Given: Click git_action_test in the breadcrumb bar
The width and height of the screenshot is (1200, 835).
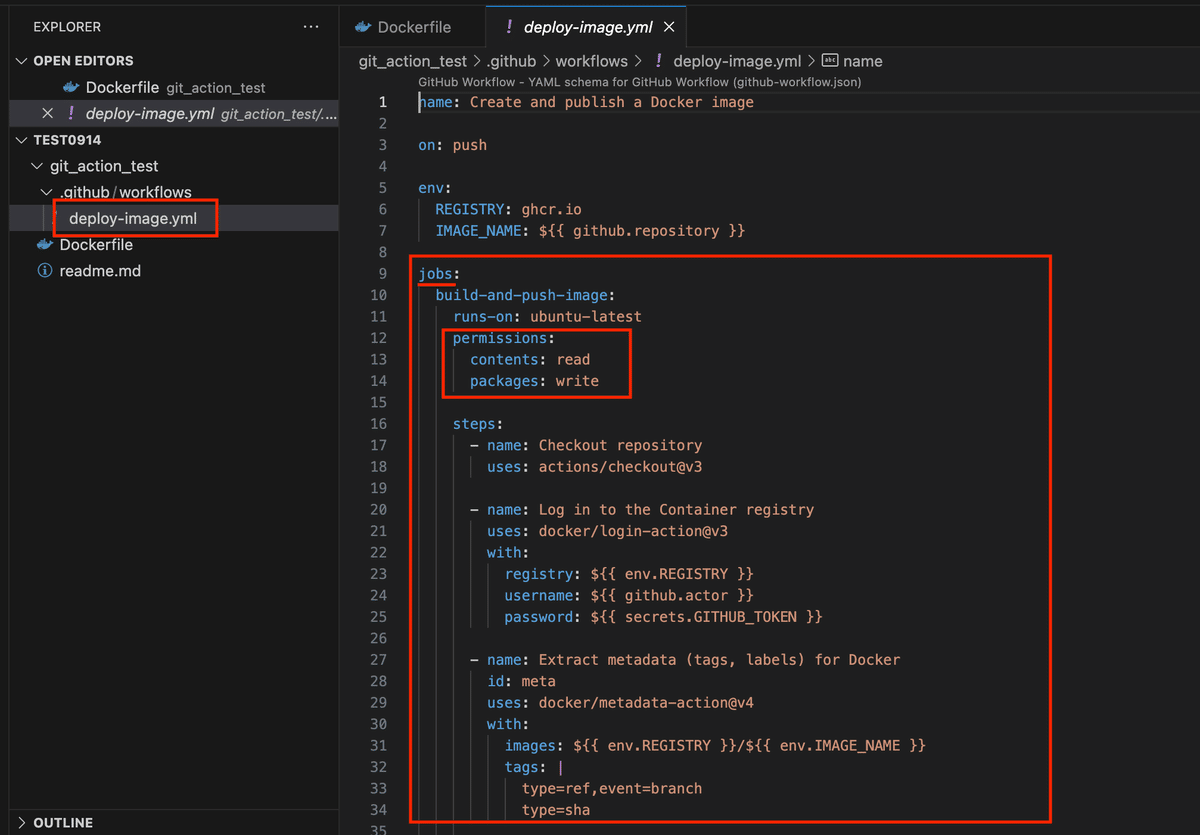Looking at the screenshot, I should coord(413,61).
